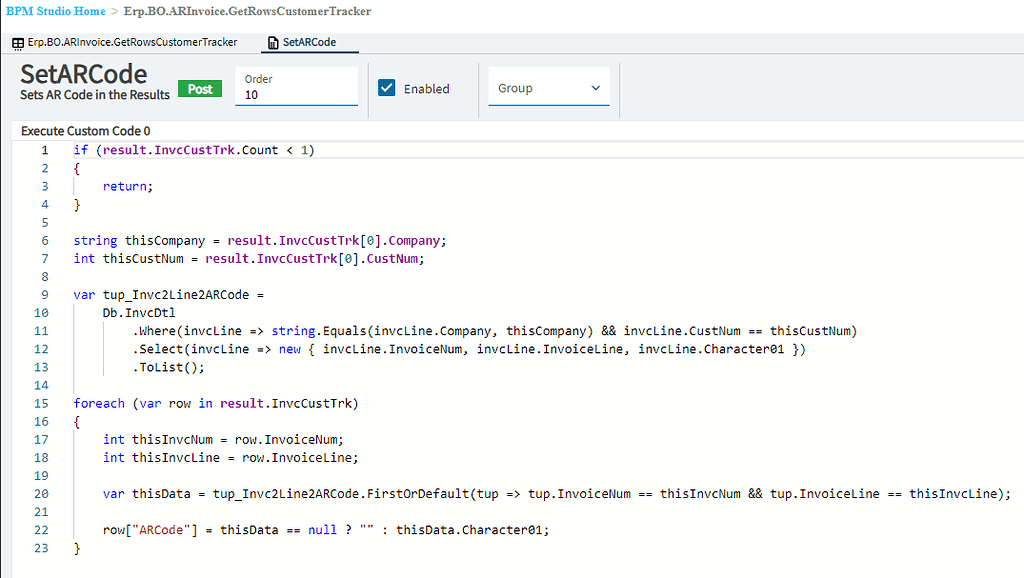Enable the checkbox next to Enabled label
Viewport: 1024px width, 578px height.
(x=385, y=87)
